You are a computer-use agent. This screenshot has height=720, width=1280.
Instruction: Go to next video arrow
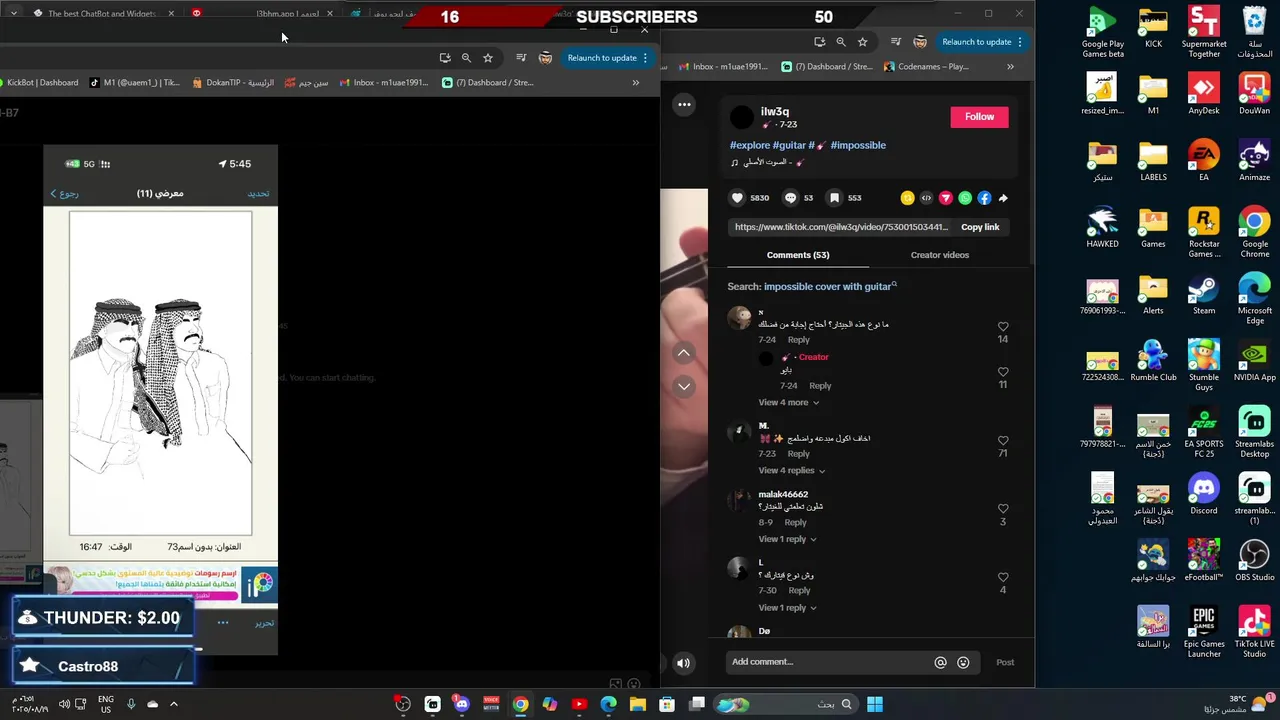pos(684,386)
